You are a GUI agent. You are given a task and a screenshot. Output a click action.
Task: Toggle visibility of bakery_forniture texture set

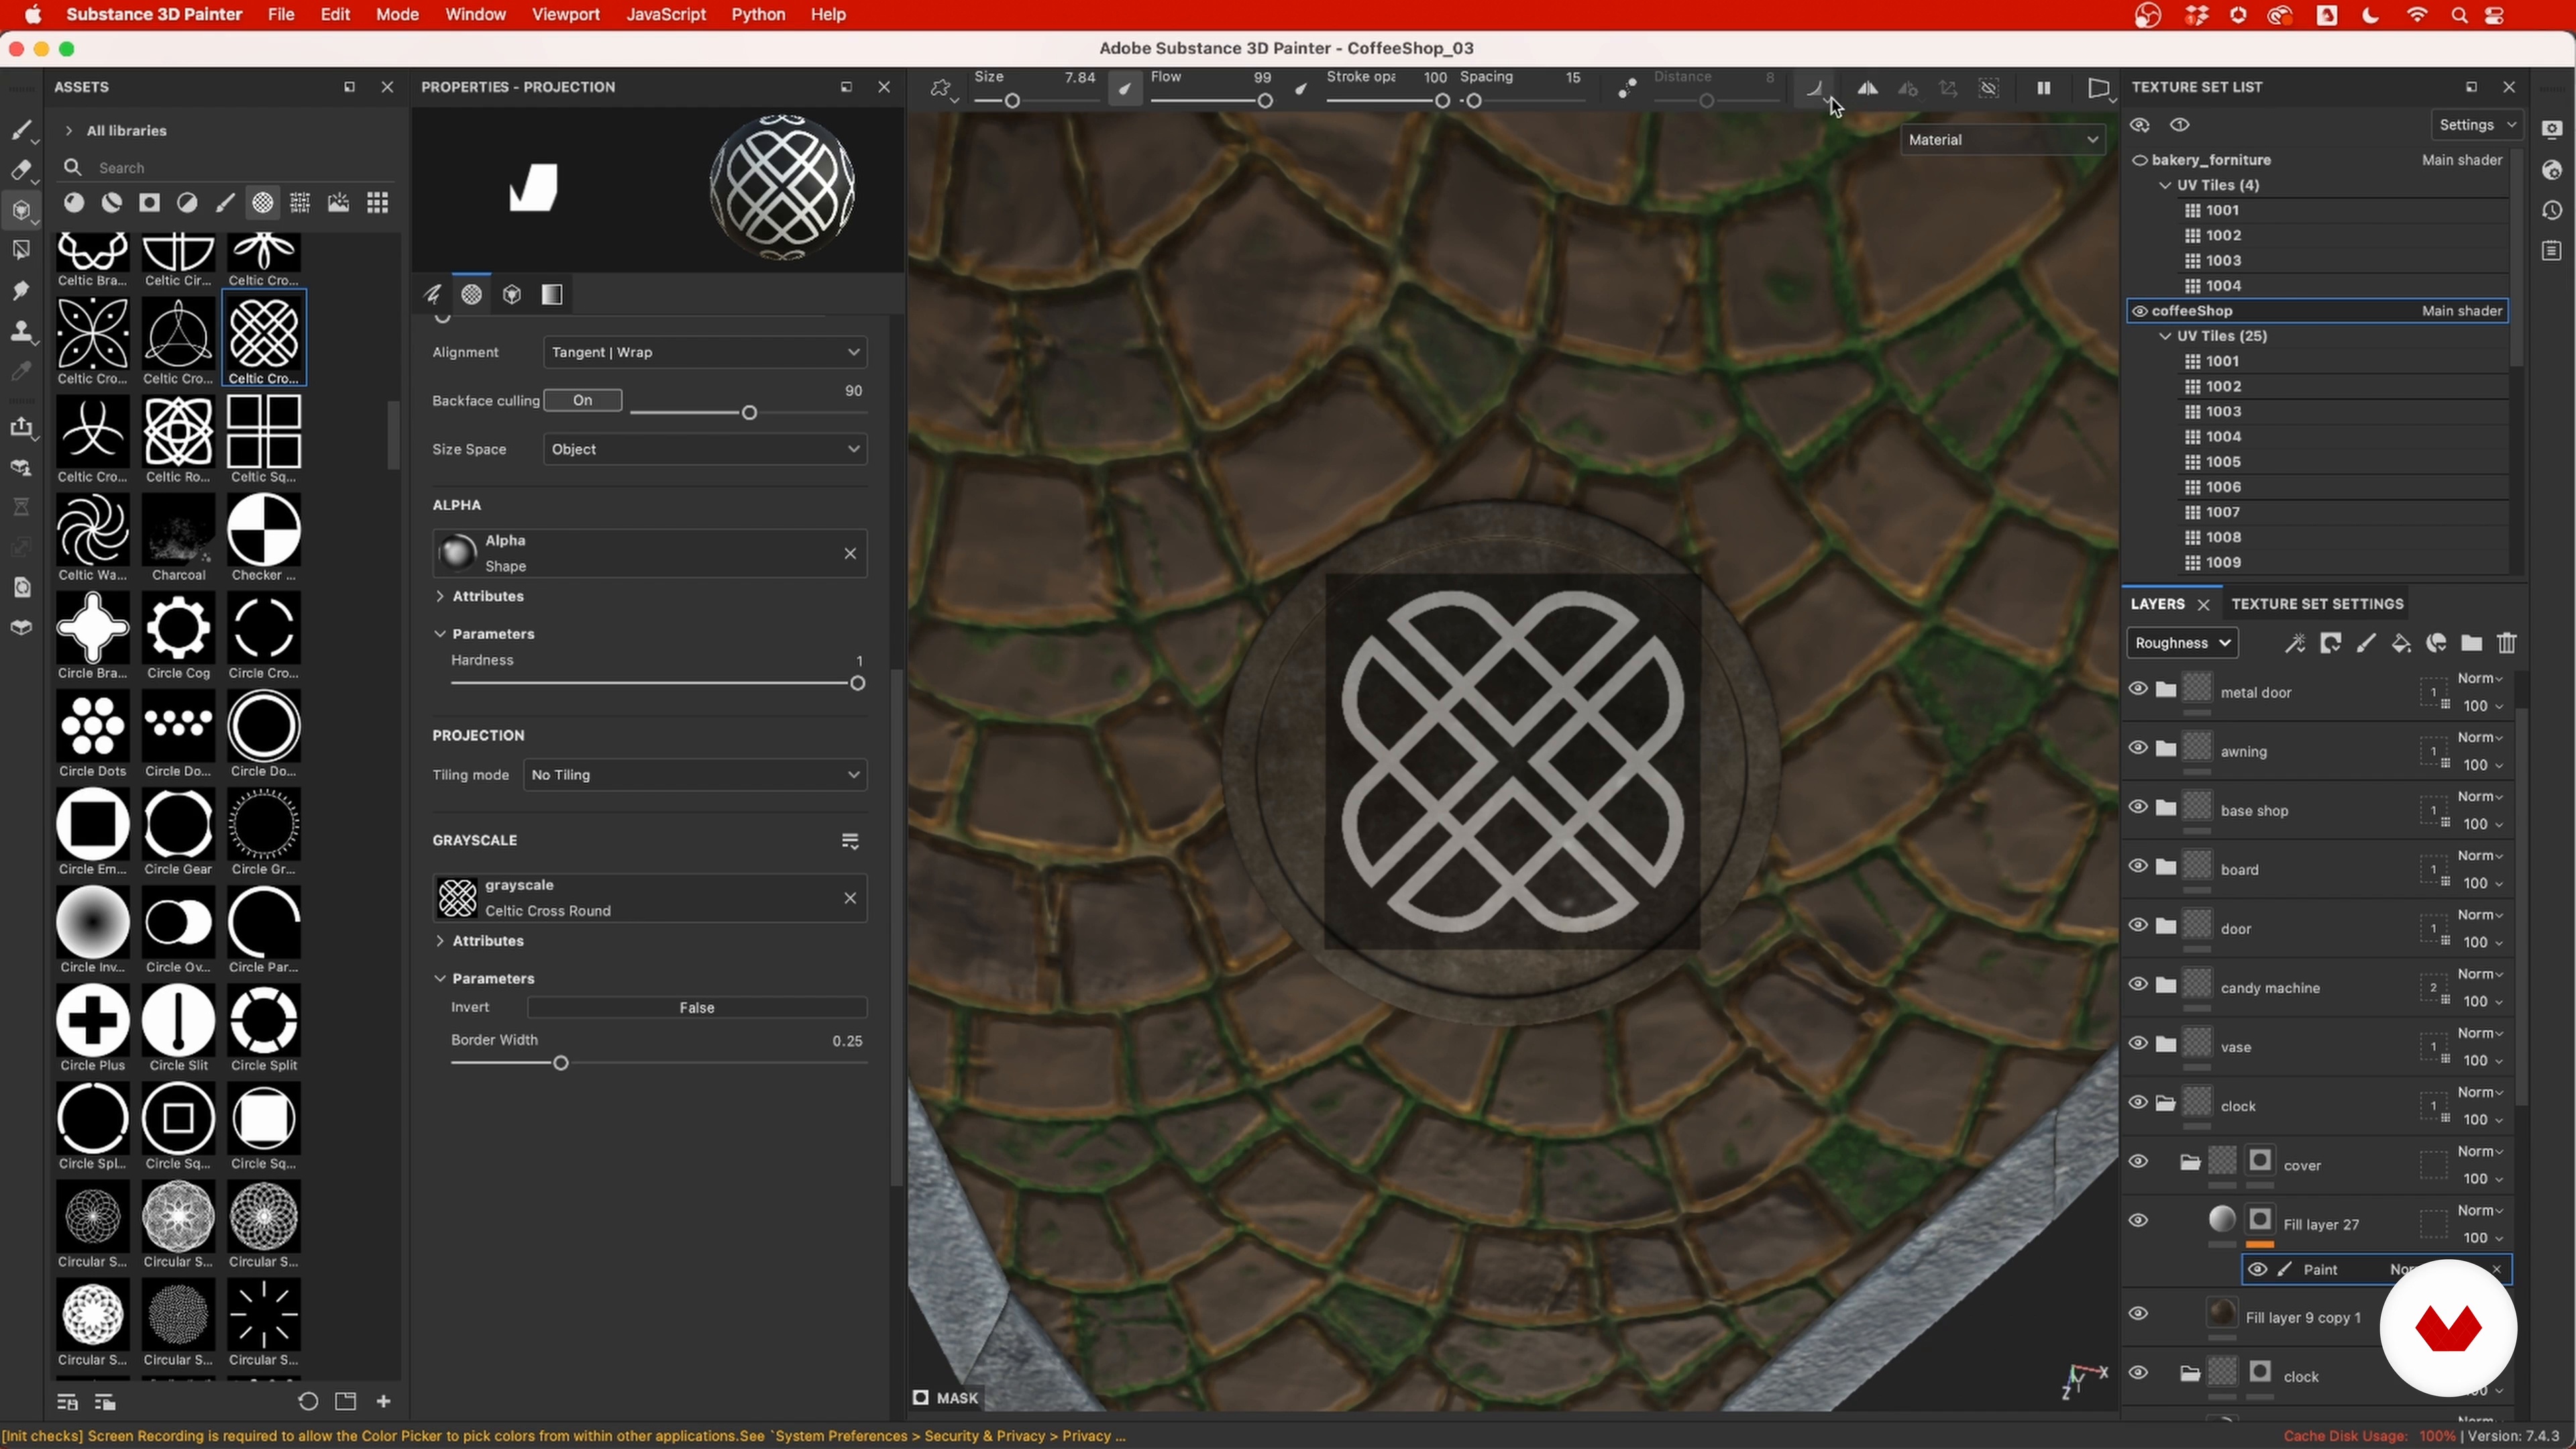pos(2139,160)
